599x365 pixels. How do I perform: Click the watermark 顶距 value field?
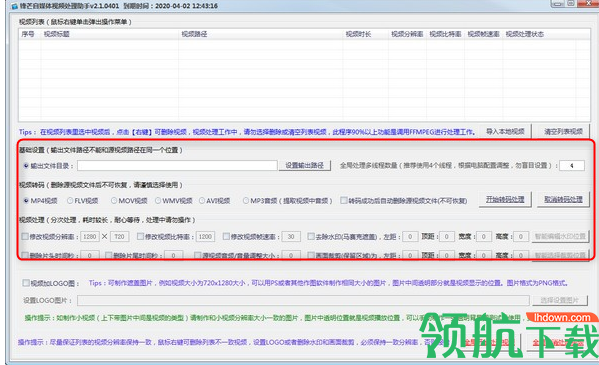446,237
